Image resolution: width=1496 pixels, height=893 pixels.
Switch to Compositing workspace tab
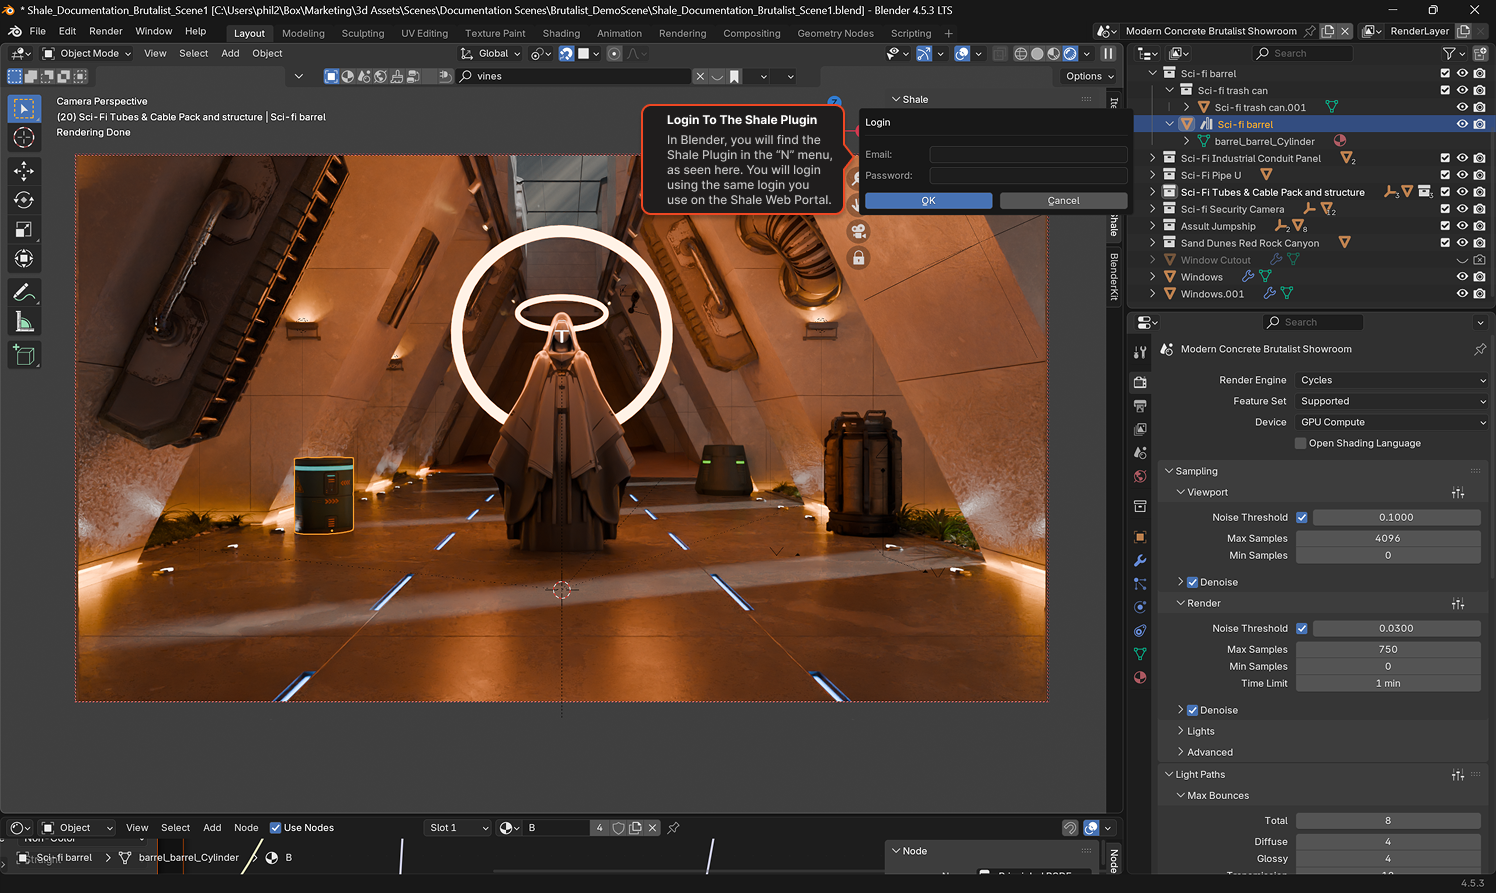point(751,33)
